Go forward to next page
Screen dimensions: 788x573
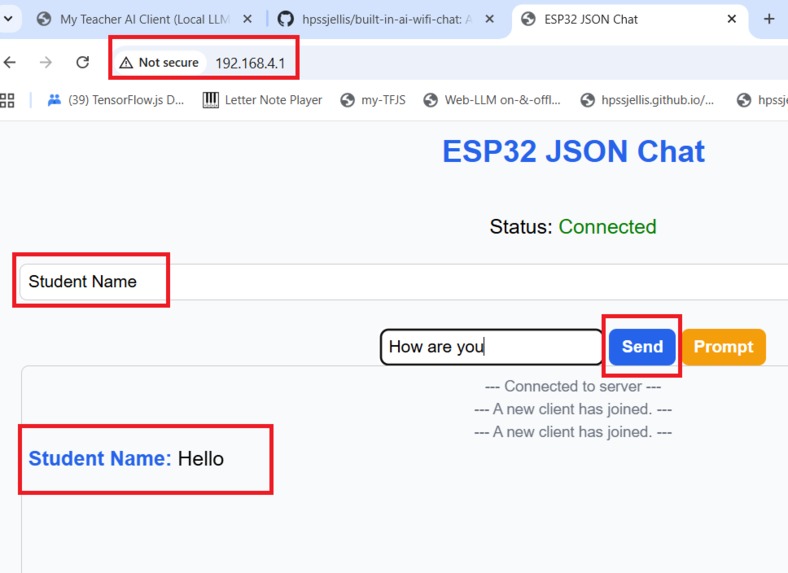click(46, 62)
